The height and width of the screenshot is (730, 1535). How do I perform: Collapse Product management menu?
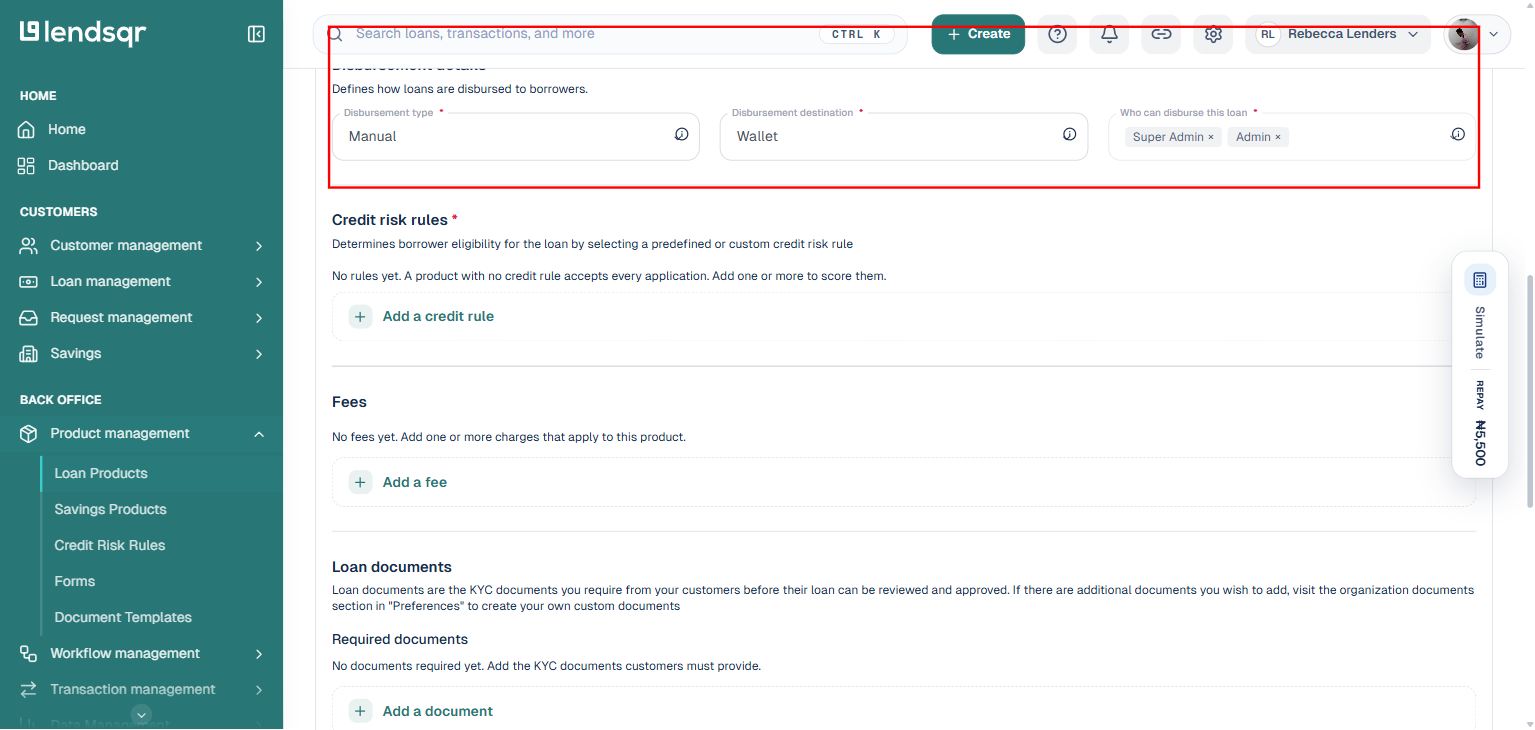coord(141,433)
